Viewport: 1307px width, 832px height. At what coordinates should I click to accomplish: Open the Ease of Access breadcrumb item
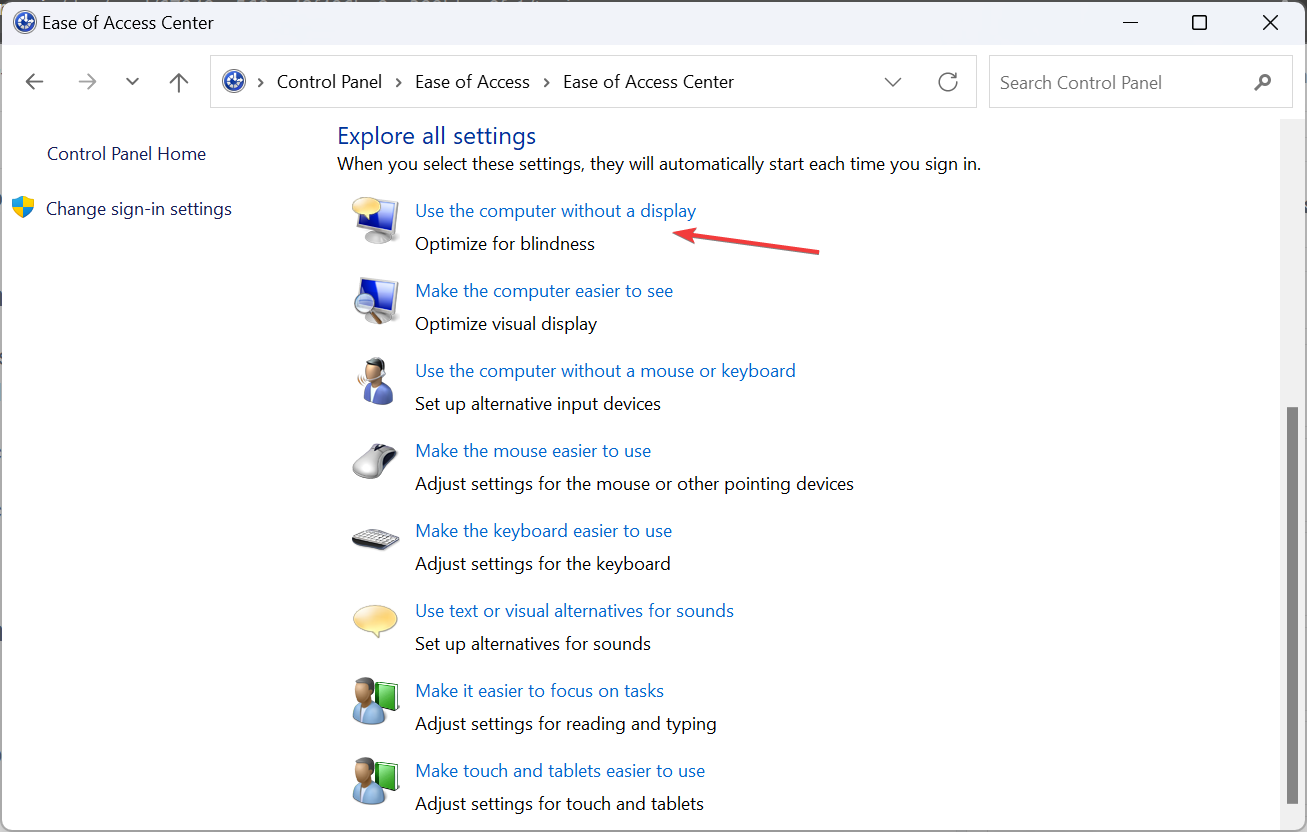coord(472,81)
